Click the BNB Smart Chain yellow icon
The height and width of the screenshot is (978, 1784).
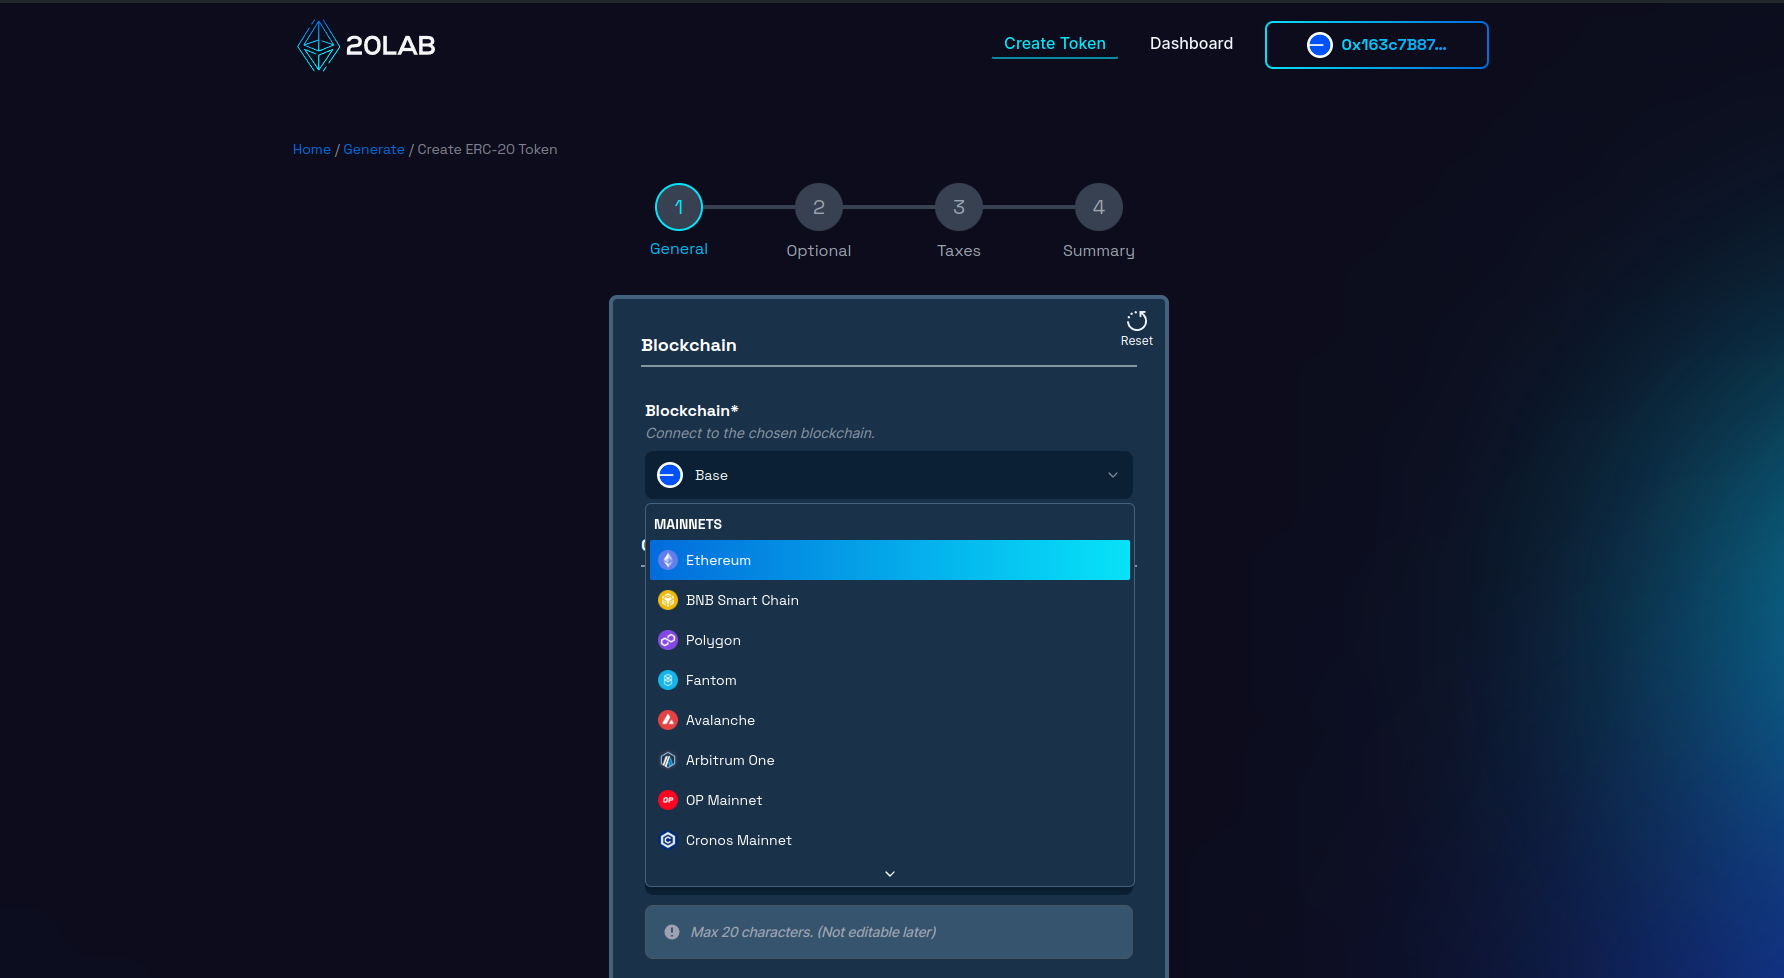point(668,600)
